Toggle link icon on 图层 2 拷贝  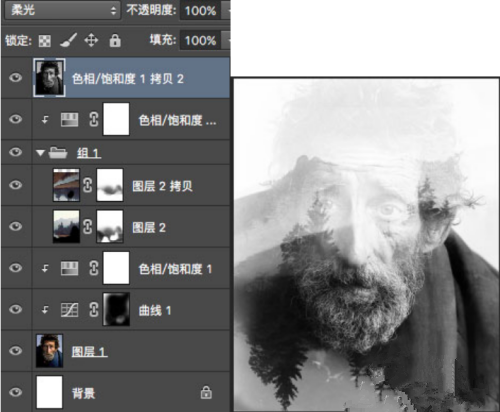pos(87,185)
